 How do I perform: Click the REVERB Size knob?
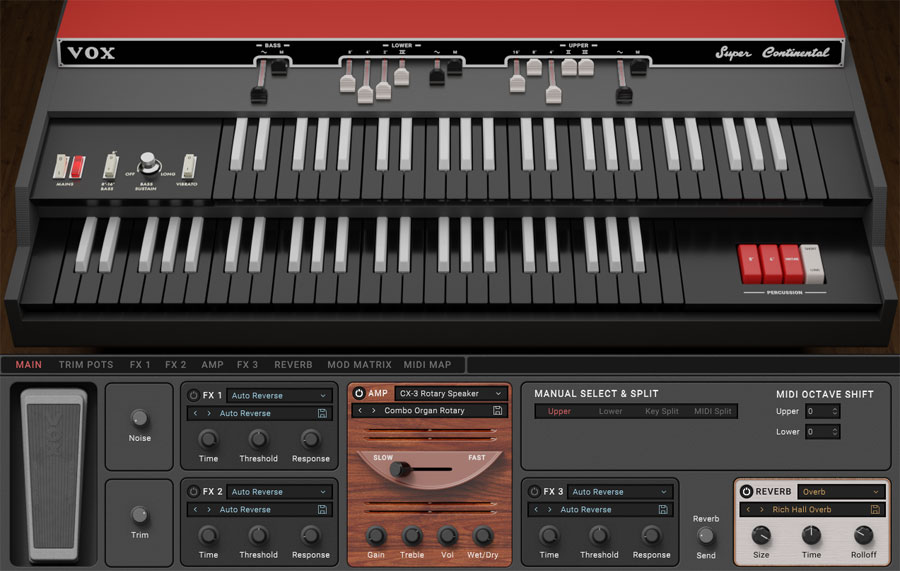coord(761,535)
